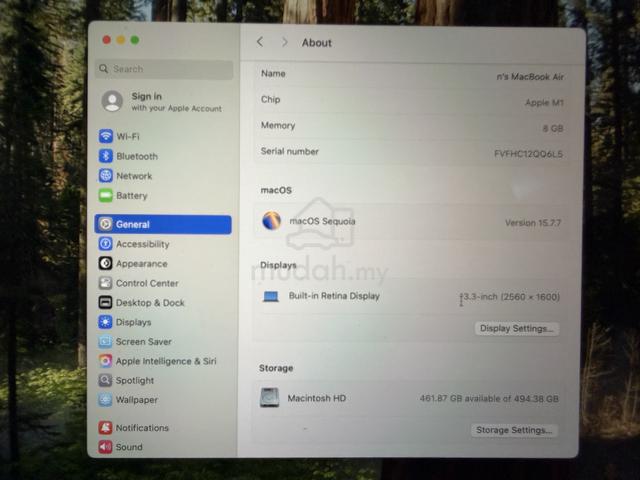Open the Sound speaker icon
The image size is (640, 480).
[x=105, y=447]
